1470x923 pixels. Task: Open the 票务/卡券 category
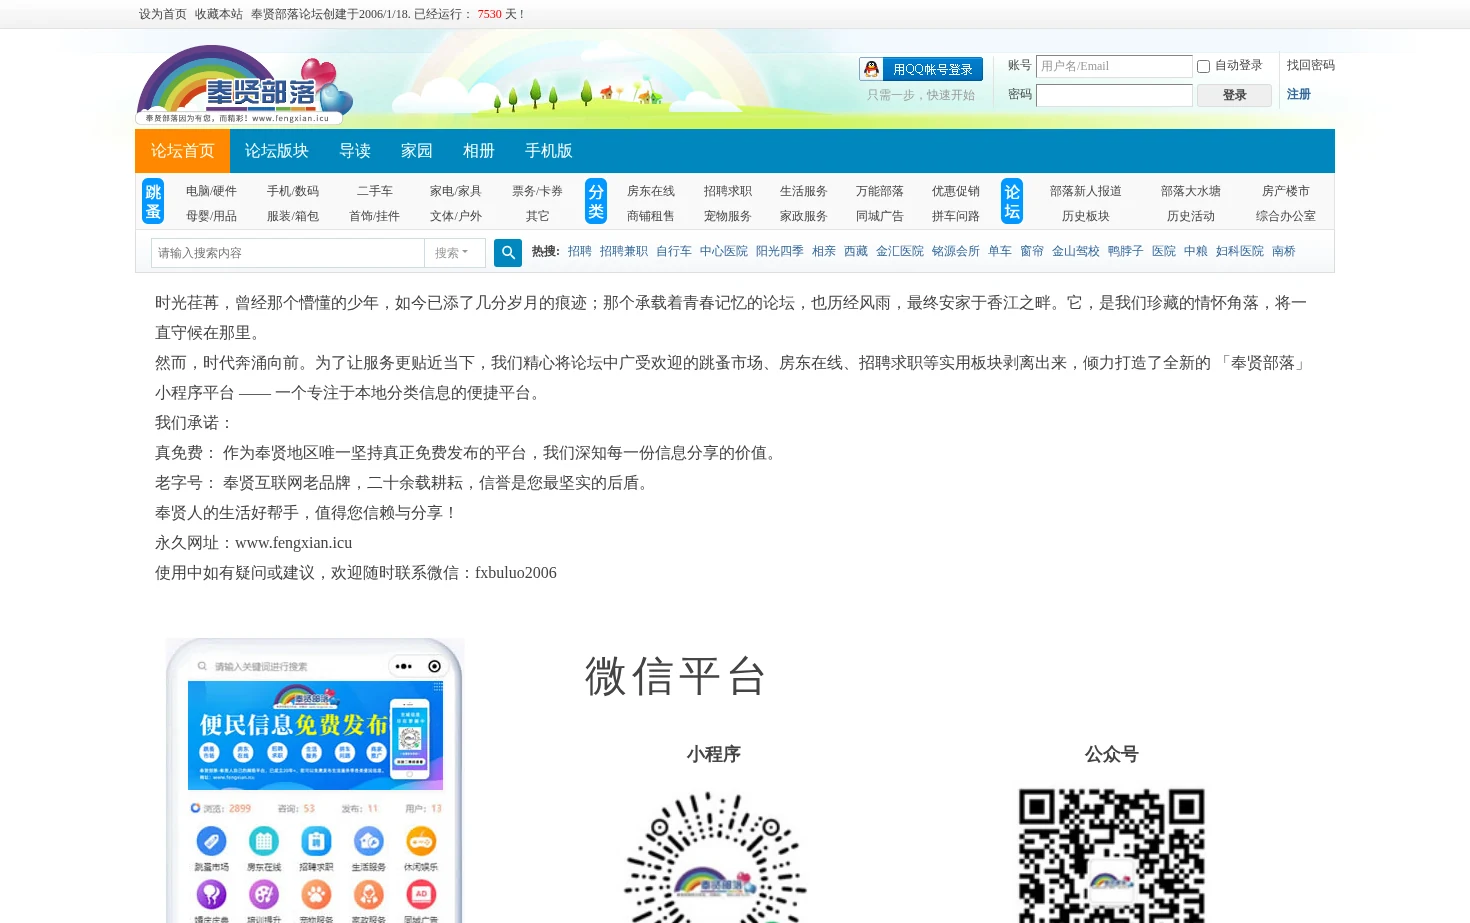point(537,191)
